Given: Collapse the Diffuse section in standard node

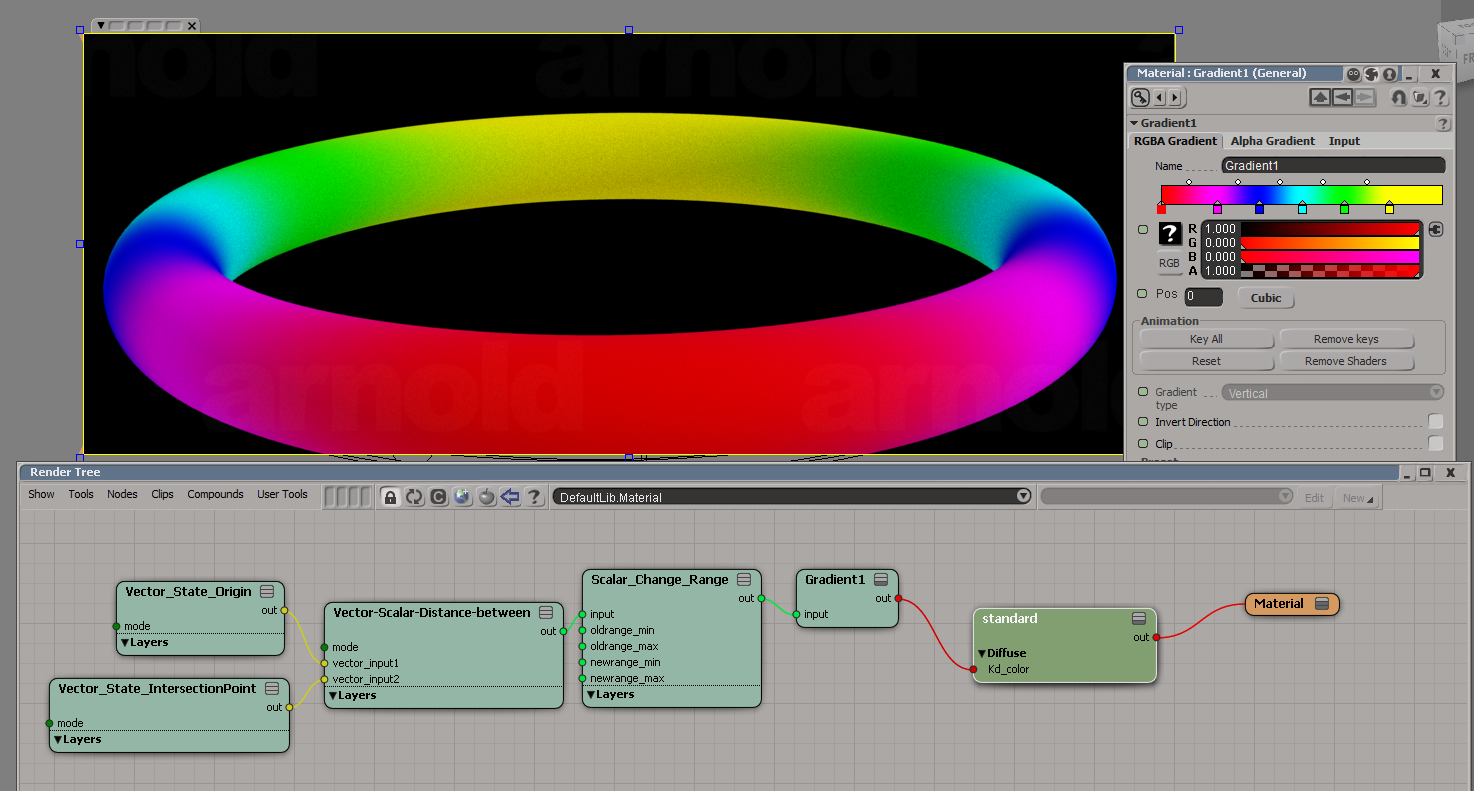Looking at the screenshot, I should [x=982, y=653].
